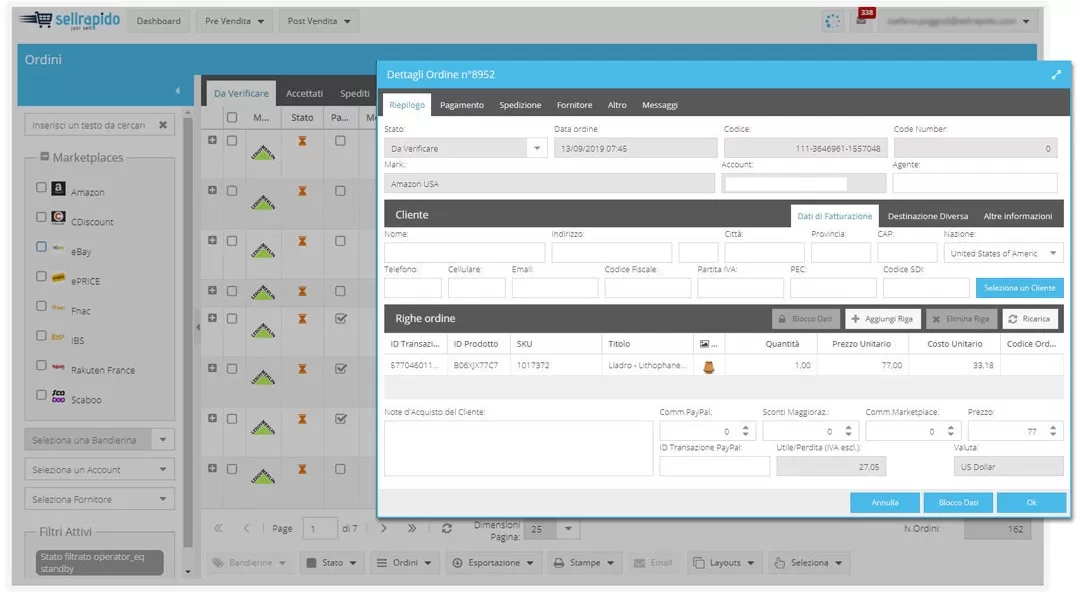The image size is (1080, 593).
Task: Open the Seleziona Fornitore dropdown
Action: pyautogui.click(x=163, y=499)
